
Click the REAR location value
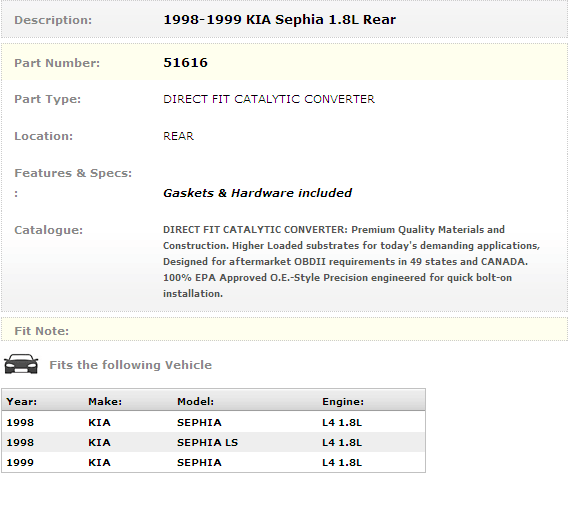point(178,136)
